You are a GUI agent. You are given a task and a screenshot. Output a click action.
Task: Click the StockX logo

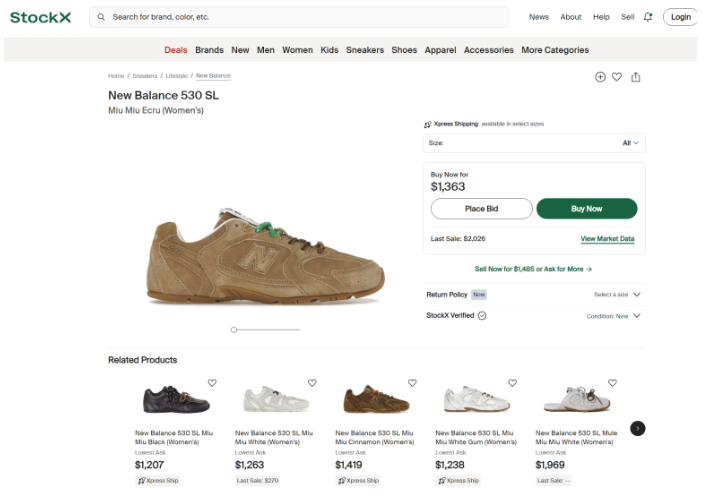tap(39, 17)
